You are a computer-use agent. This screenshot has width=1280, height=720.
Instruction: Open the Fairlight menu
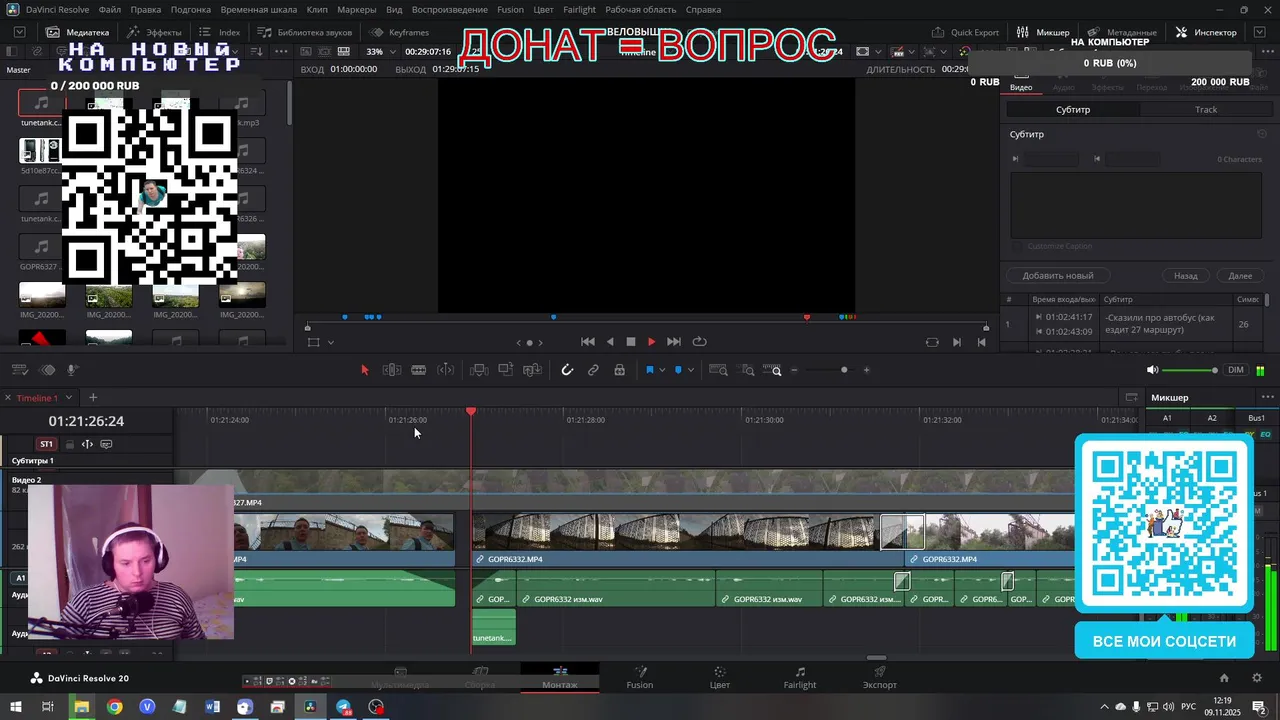[579, 9]
